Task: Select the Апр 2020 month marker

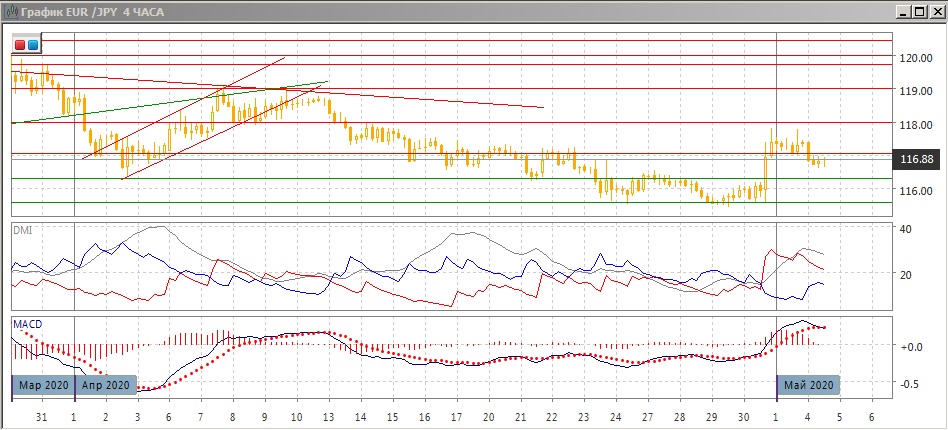Action: (x=104, y=384)
